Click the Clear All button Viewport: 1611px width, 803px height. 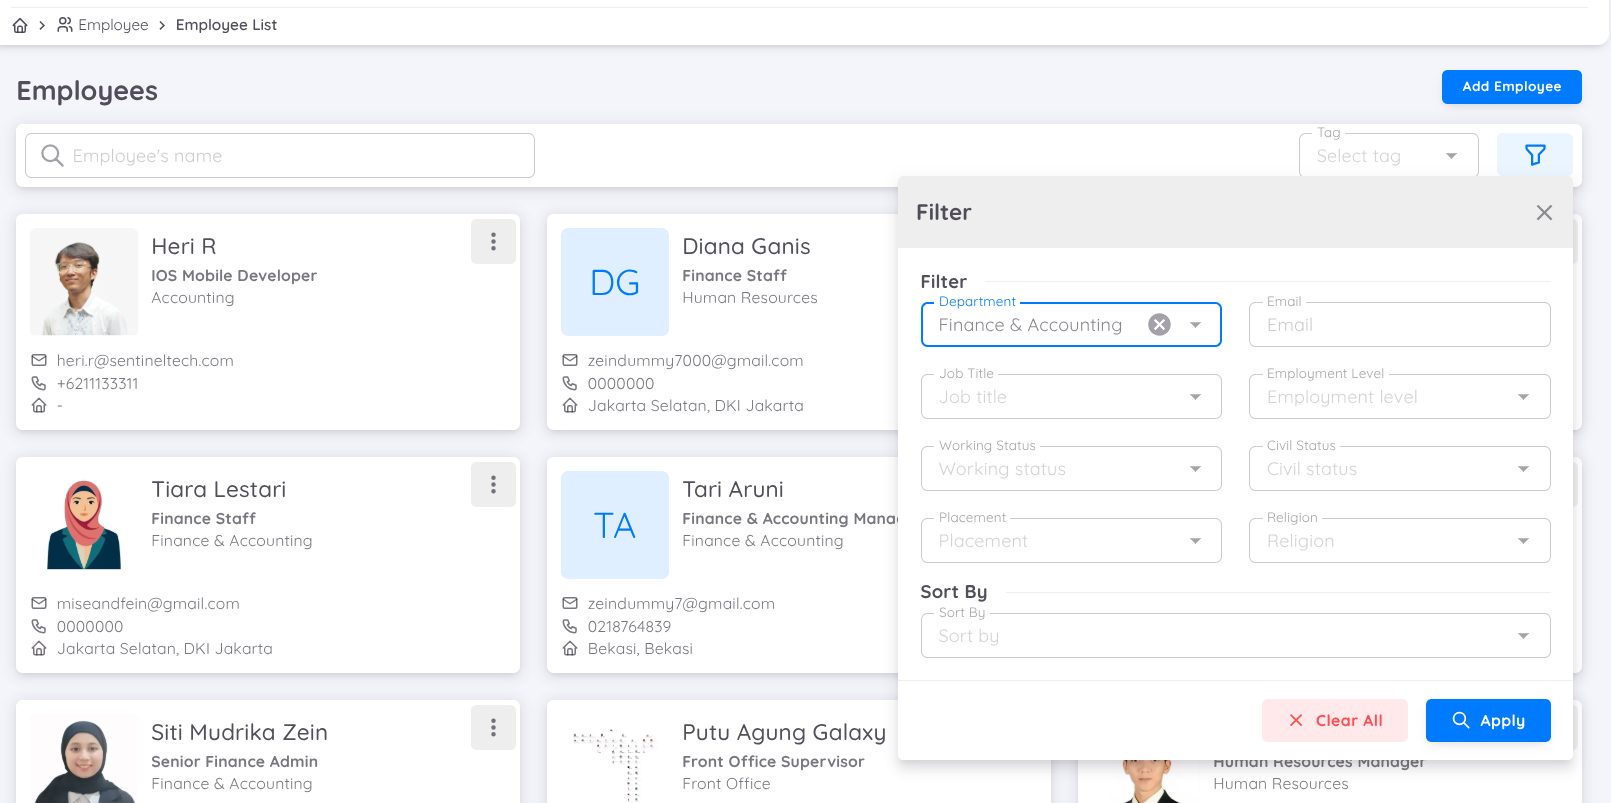pos(1334,720)
